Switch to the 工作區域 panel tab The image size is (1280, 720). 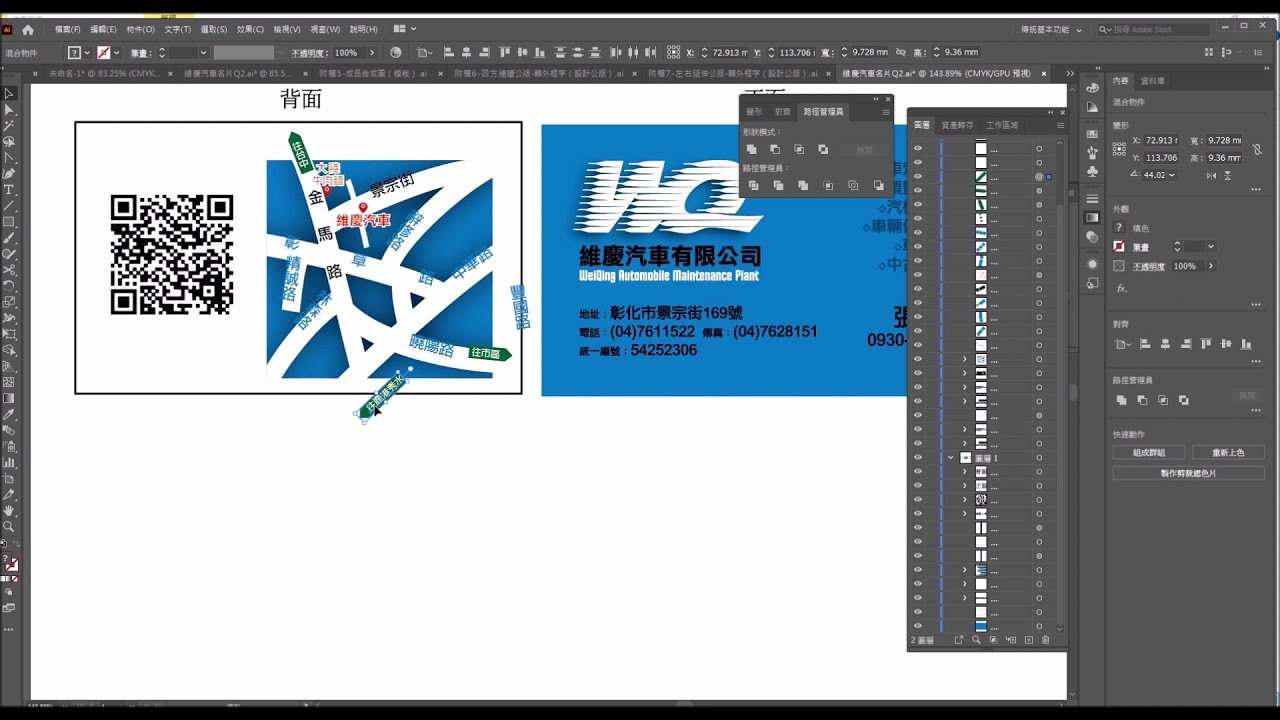tap(1002, 125)
